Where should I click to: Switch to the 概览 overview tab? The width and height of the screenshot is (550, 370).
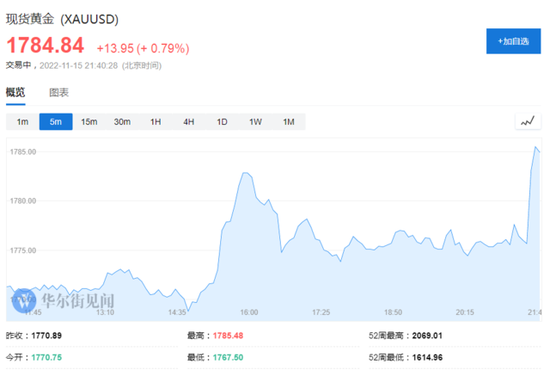[15, 92]
